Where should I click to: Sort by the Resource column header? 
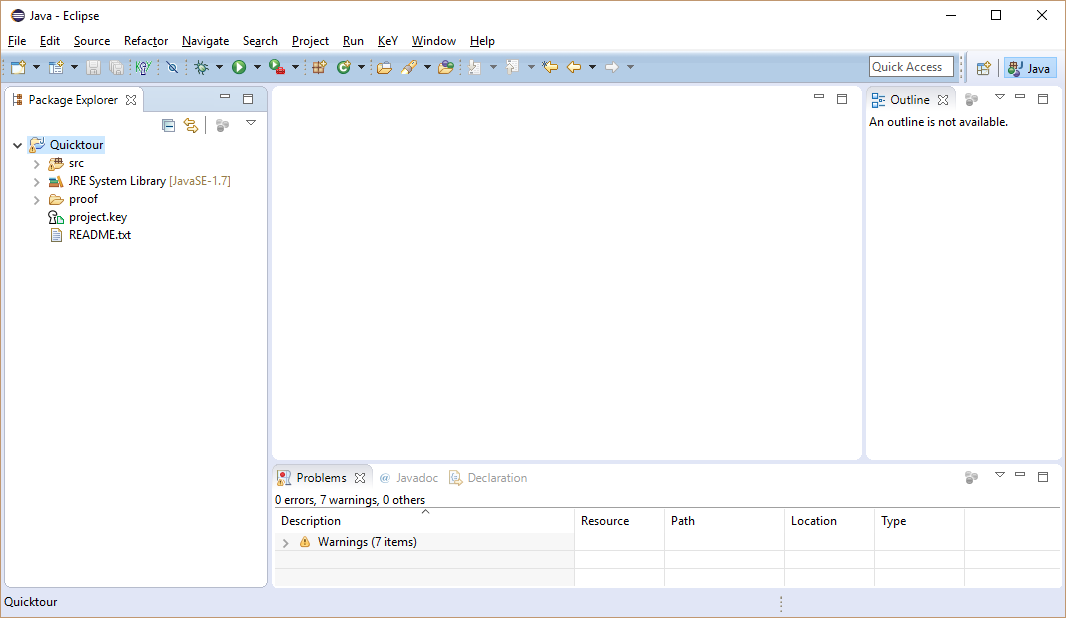pyautogui.click(x=619, y=521)
